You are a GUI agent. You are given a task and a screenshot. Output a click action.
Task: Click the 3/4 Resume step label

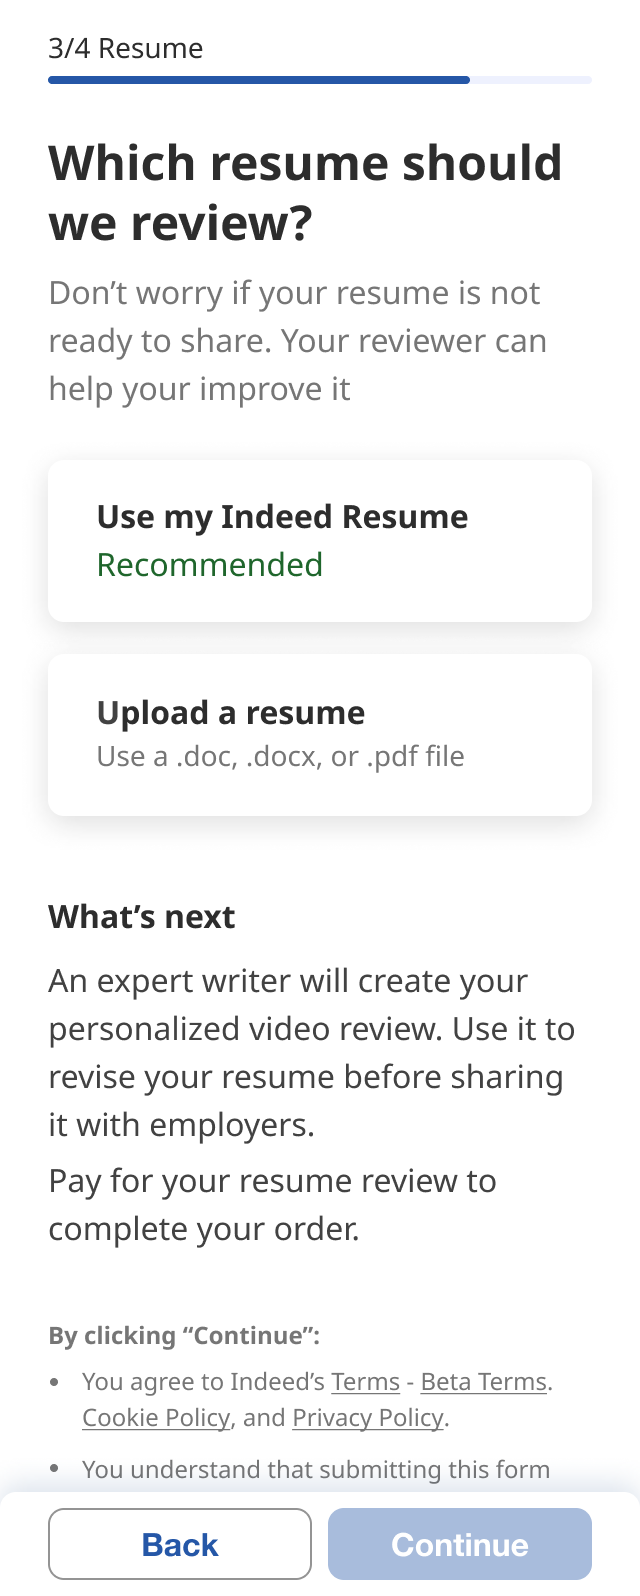point(126,48)
